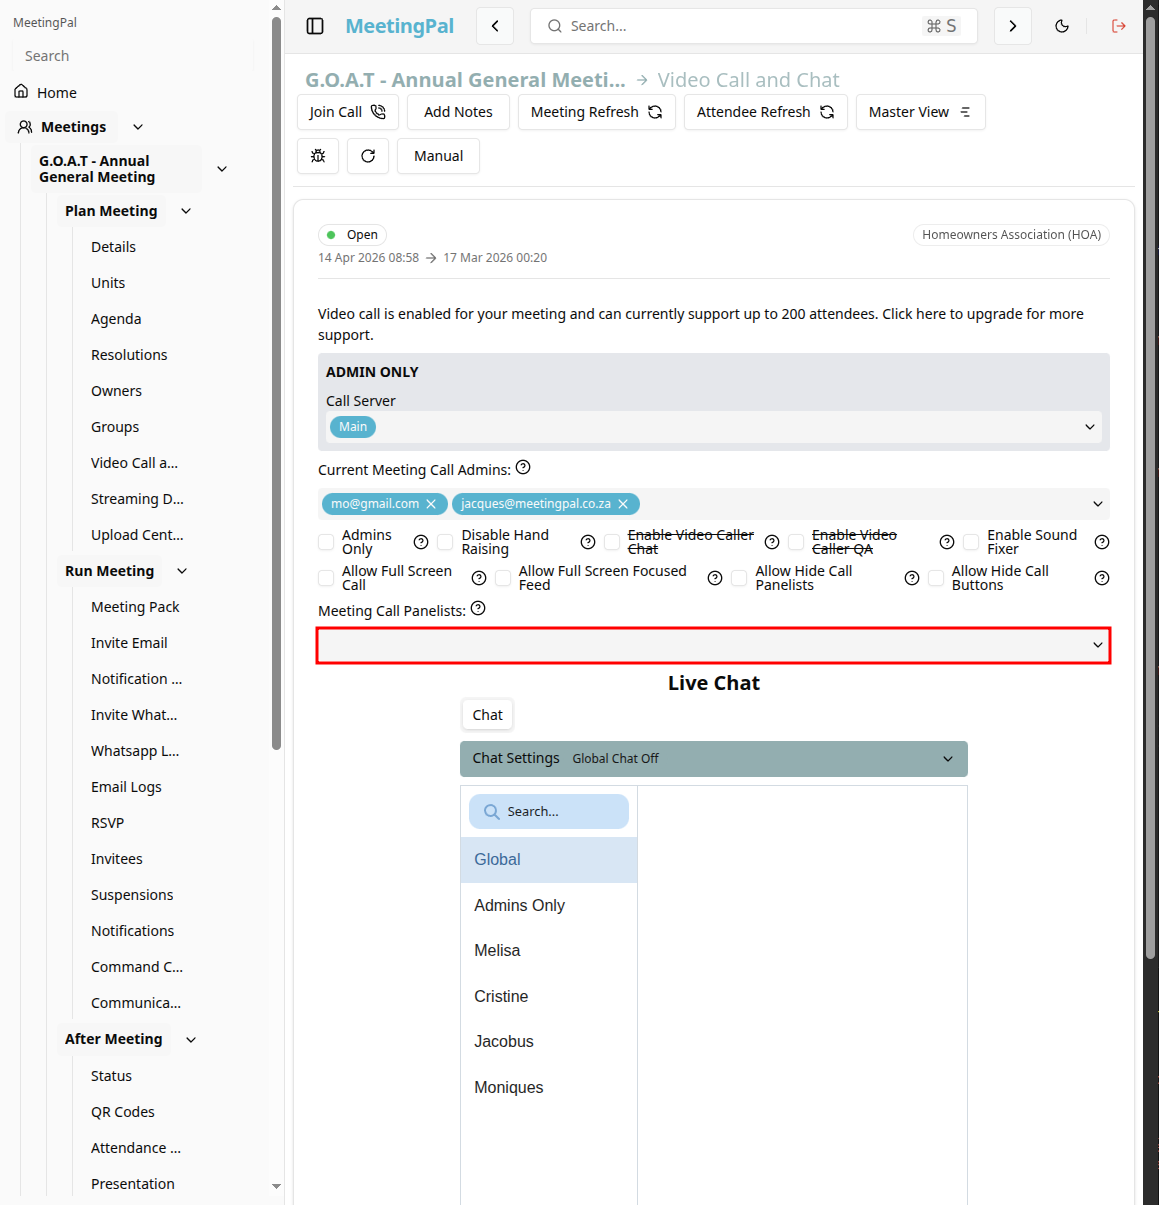This screenshot has height=1205, width=1159.
Task: Open chat with Melisa
Action: 549,951
